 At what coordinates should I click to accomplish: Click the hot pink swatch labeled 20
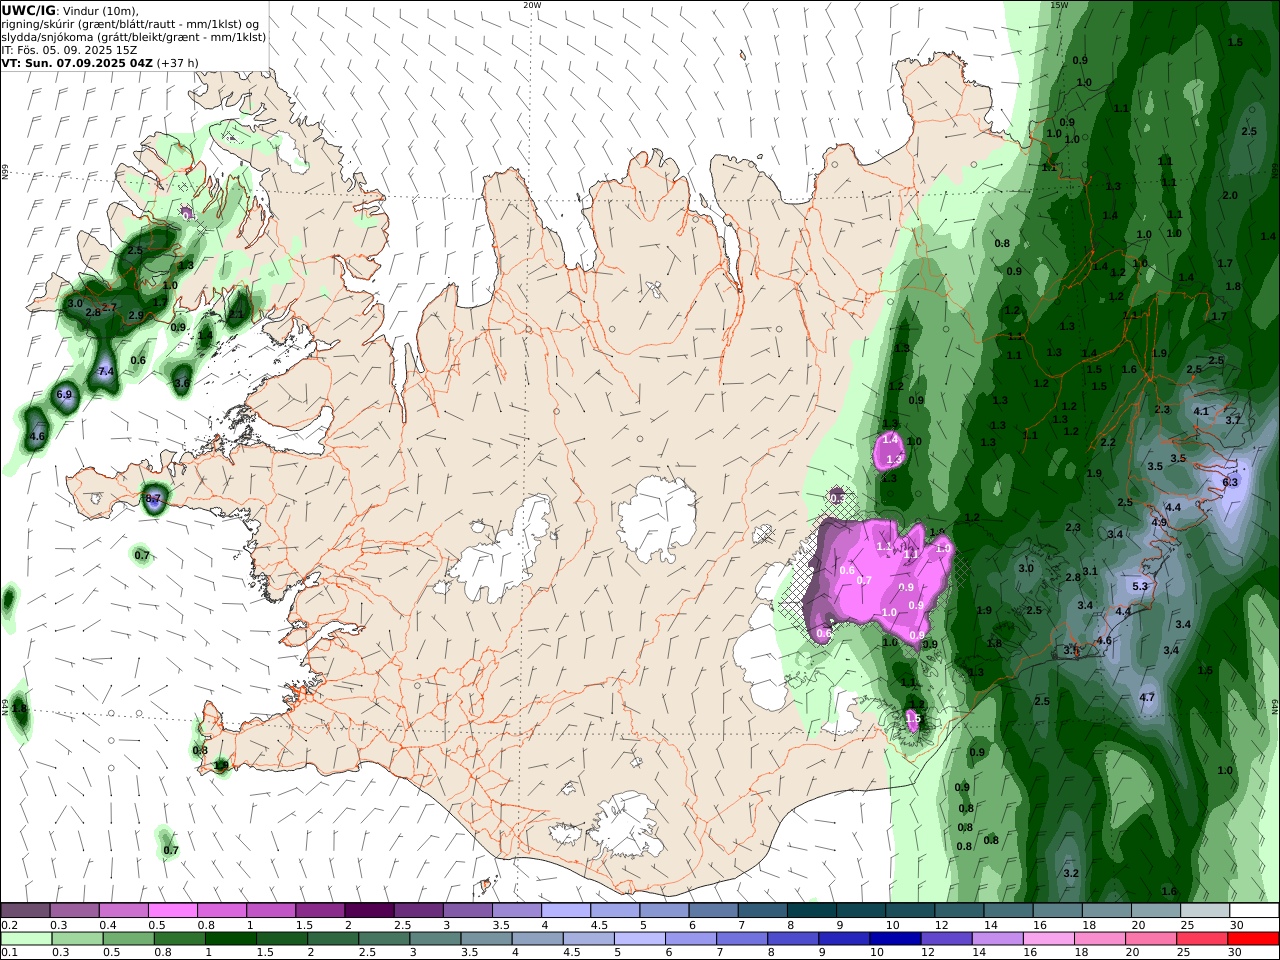coord(1150,939)
